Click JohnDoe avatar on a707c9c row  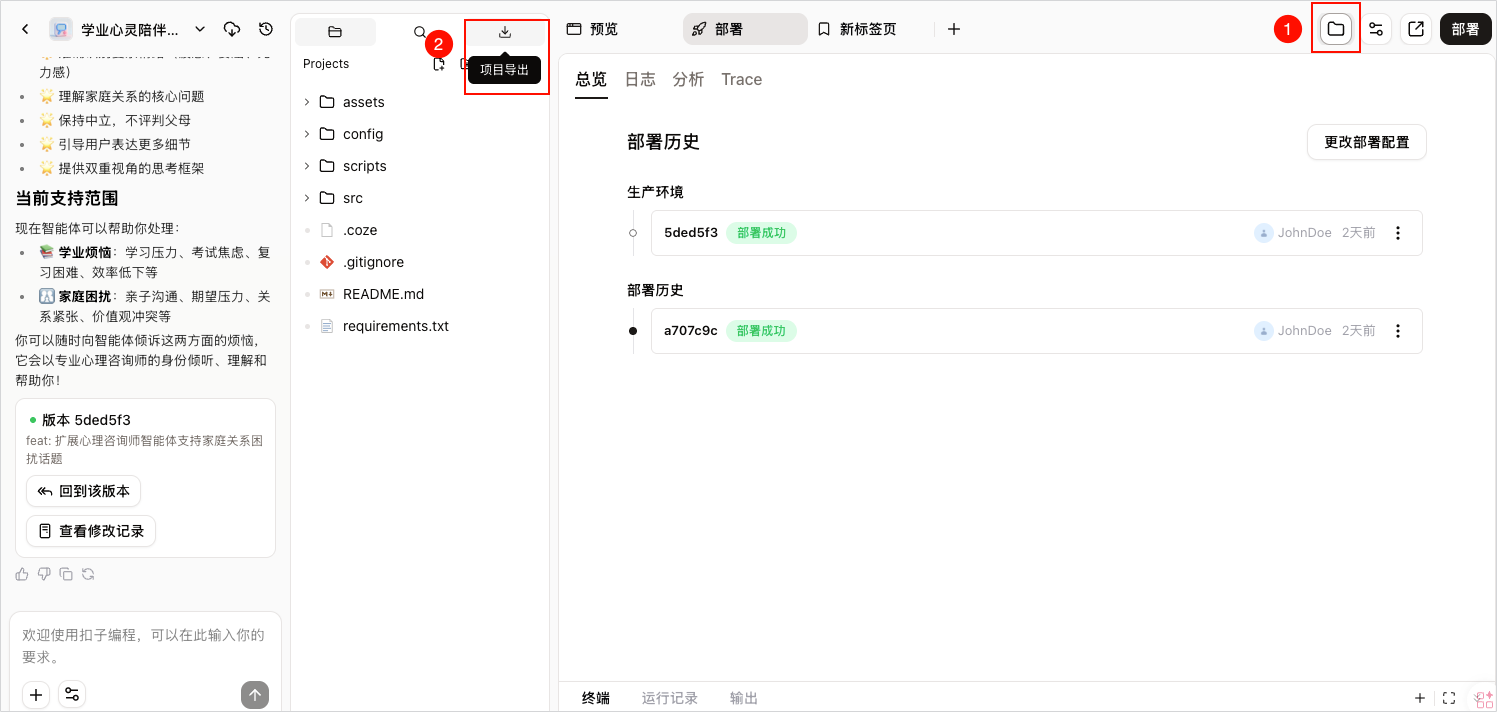click(1264, 331)
